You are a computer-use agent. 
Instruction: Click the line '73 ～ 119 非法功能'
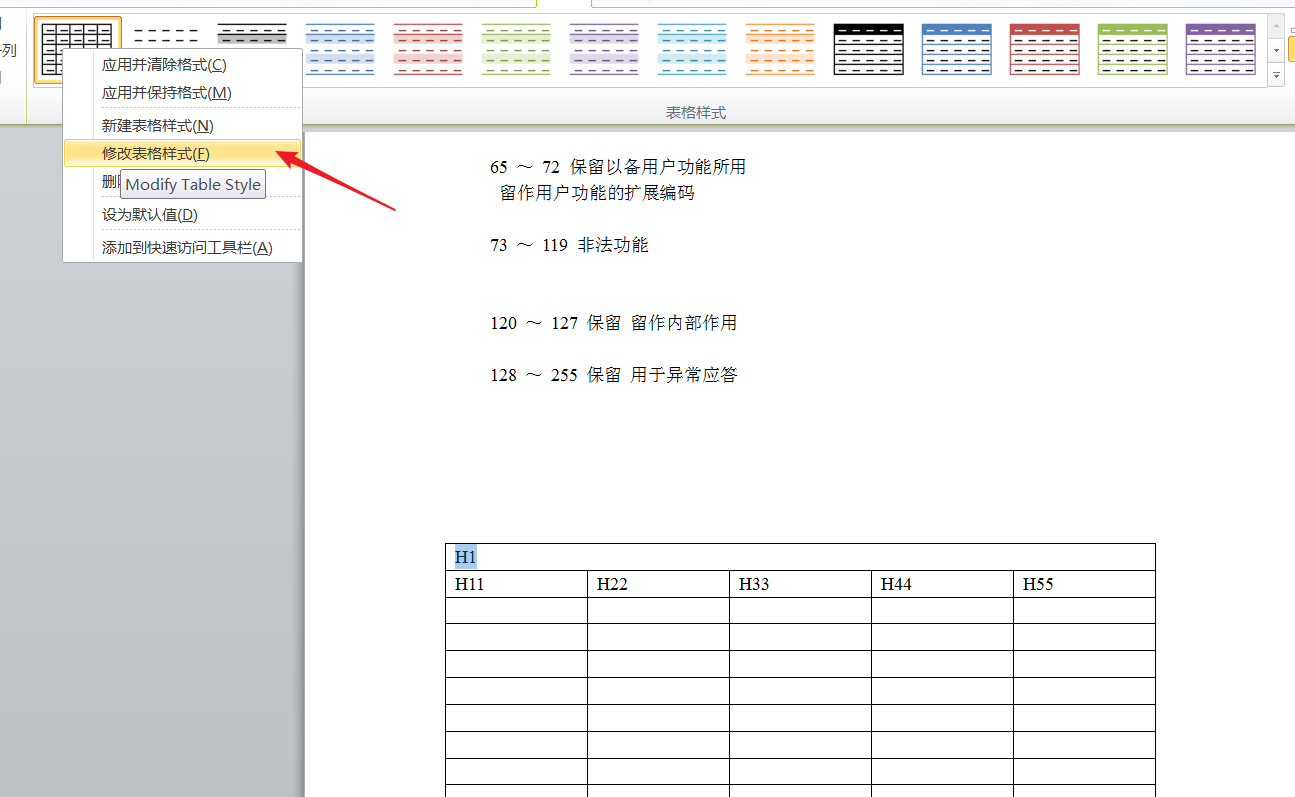[x=569, y=245]
